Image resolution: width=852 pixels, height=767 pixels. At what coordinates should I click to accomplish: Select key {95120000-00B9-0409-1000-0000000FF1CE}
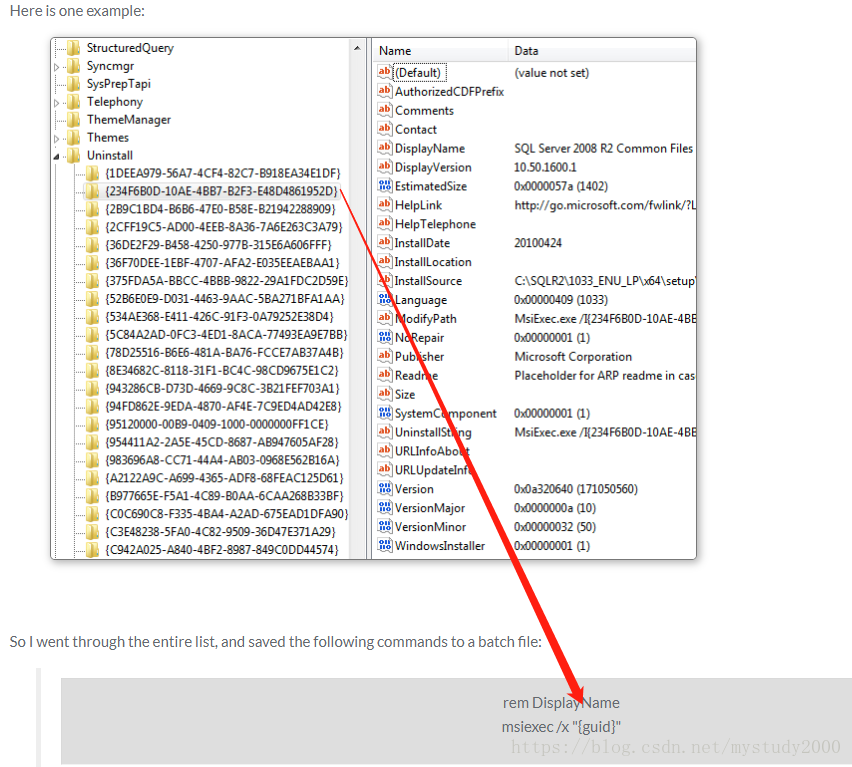(217, 424)
